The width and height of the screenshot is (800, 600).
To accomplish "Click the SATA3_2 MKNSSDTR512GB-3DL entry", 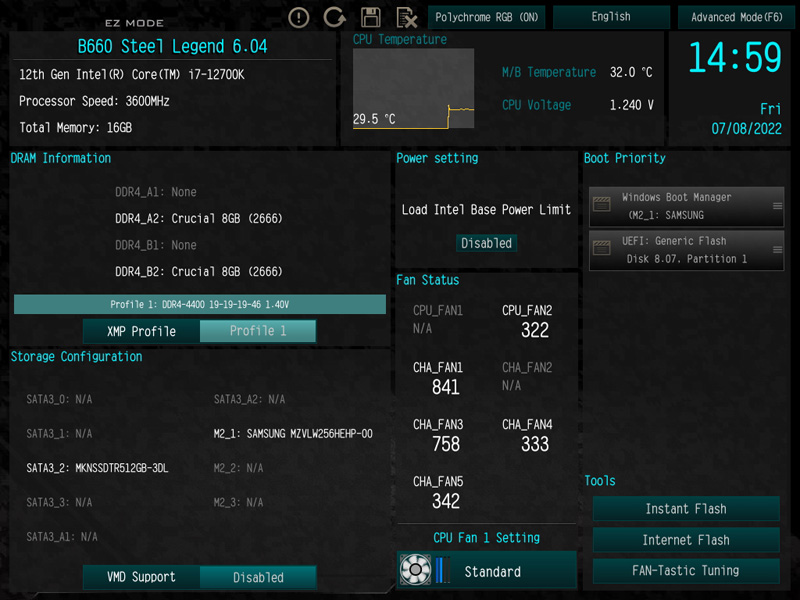I will coord(97,468).
